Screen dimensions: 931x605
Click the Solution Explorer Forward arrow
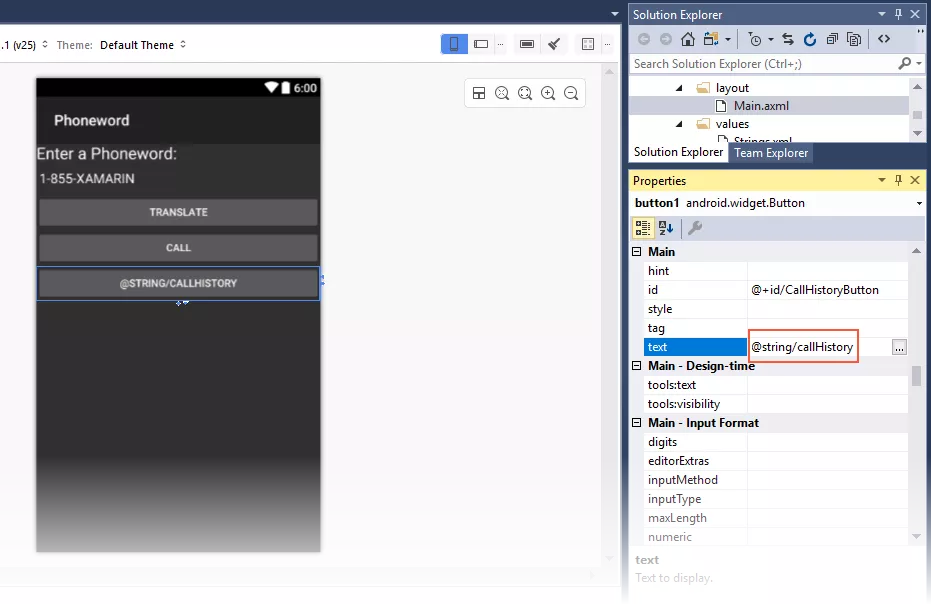pyautogui.click(x=666, y=39)
